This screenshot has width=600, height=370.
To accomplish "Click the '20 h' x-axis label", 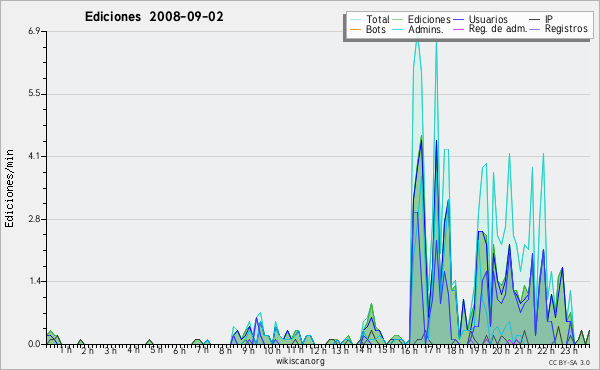I will coord(501,350).
